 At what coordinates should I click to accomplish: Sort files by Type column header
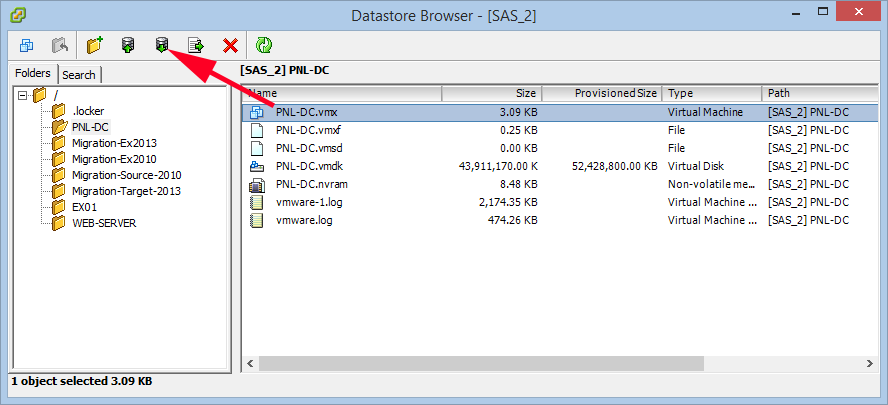click(x=711, y=93)
